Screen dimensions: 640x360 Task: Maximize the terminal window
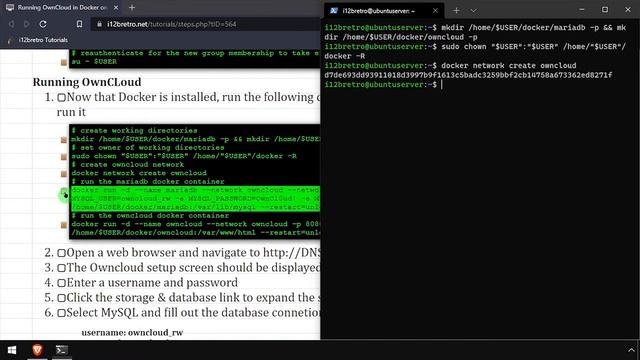(x=604, y=10)
